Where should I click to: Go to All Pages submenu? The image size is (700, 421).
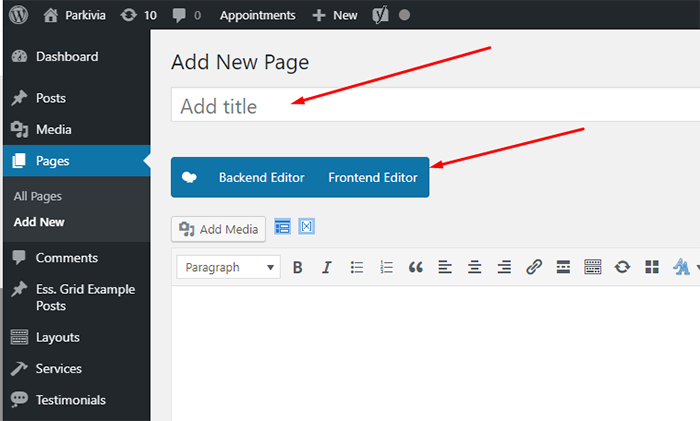pos(38,196)
